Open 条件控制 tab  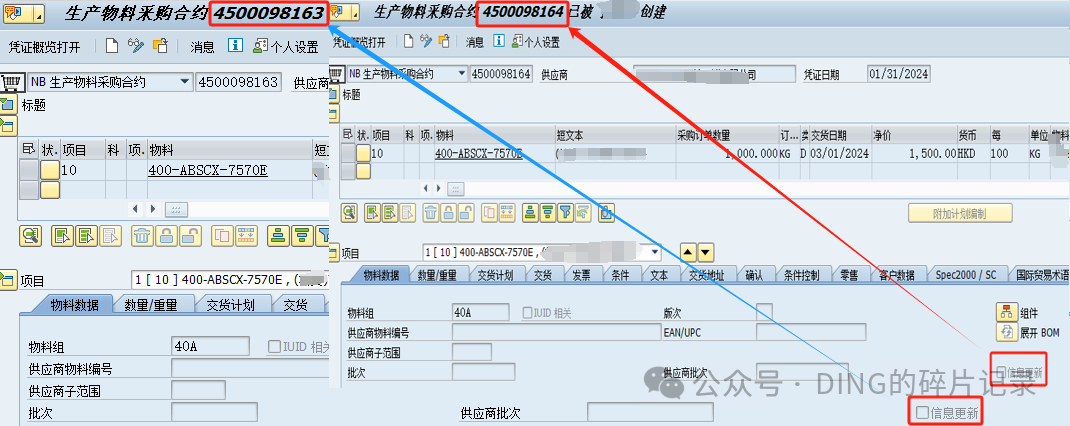[x=801, y=275]
